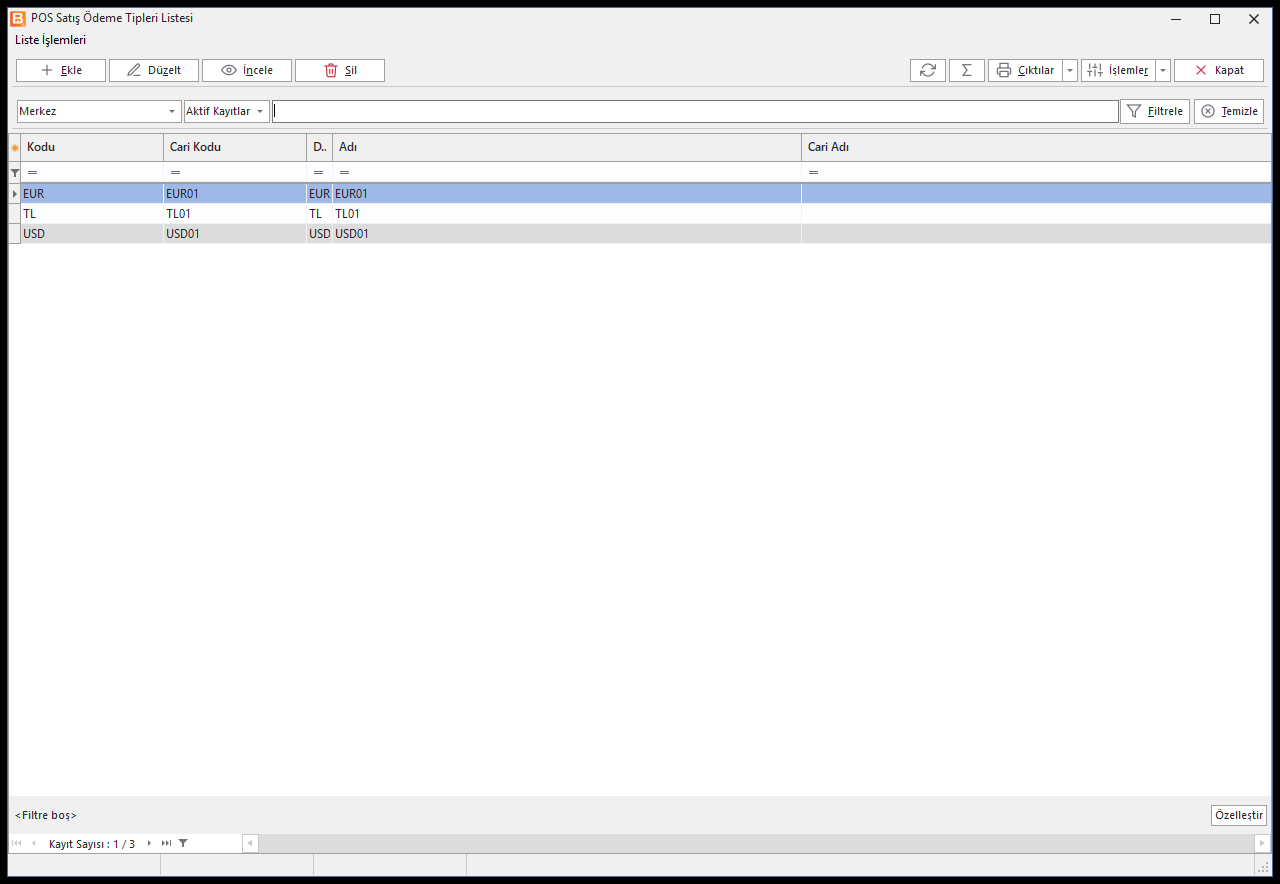Click the horizontal scrollbar left arrow
Viewport: 1280px width, 884px height.
pyautogui.click(x=250, y=844)
